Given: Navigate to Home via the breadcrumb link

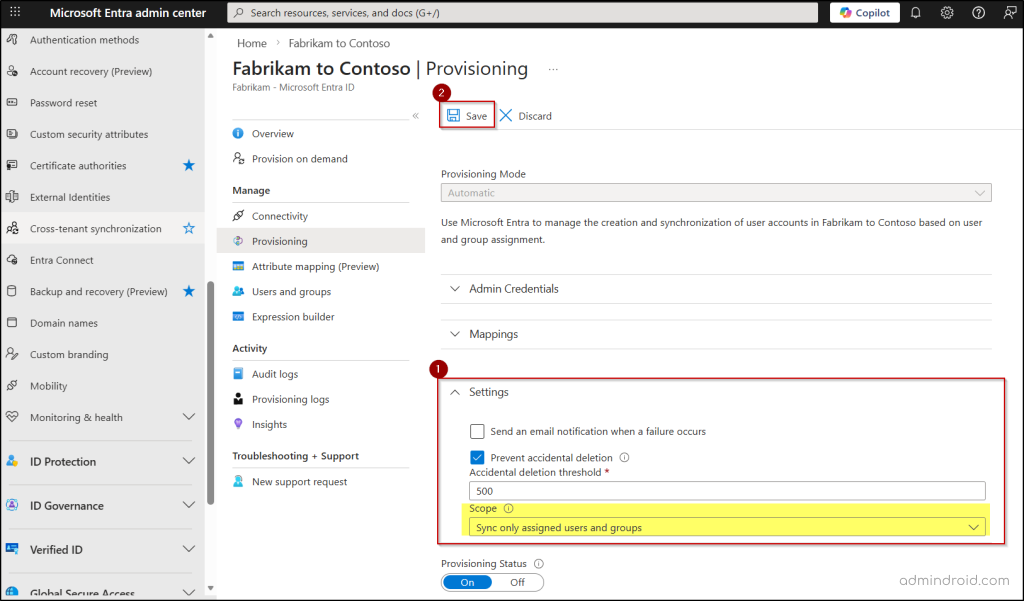Looking at the screenshot, I should (251, 43).
